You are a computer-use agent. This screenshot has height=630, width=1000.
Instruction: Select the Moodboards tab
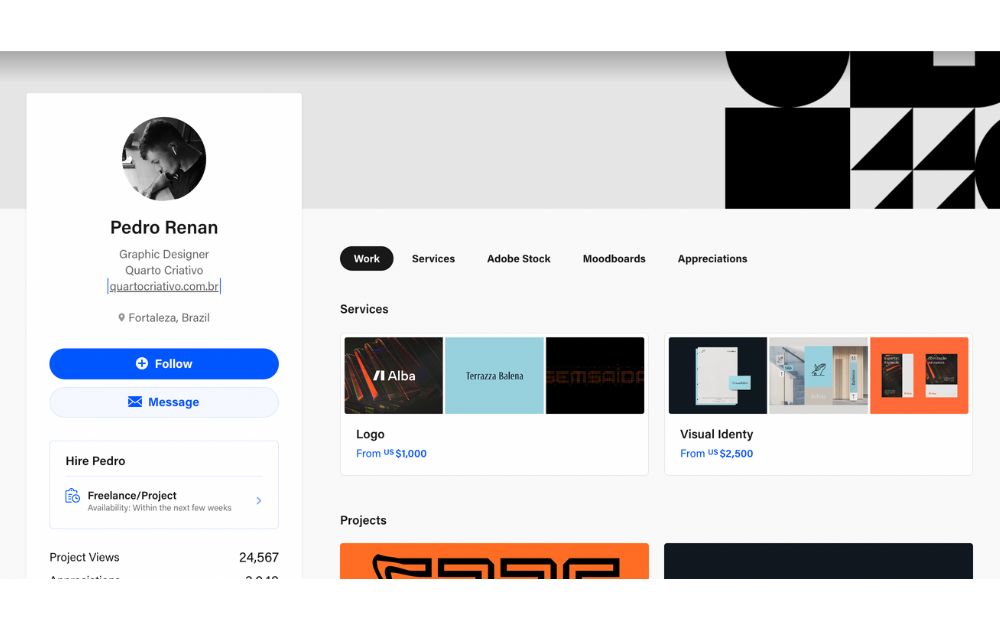pyautogui.click(x=614, y=258)
